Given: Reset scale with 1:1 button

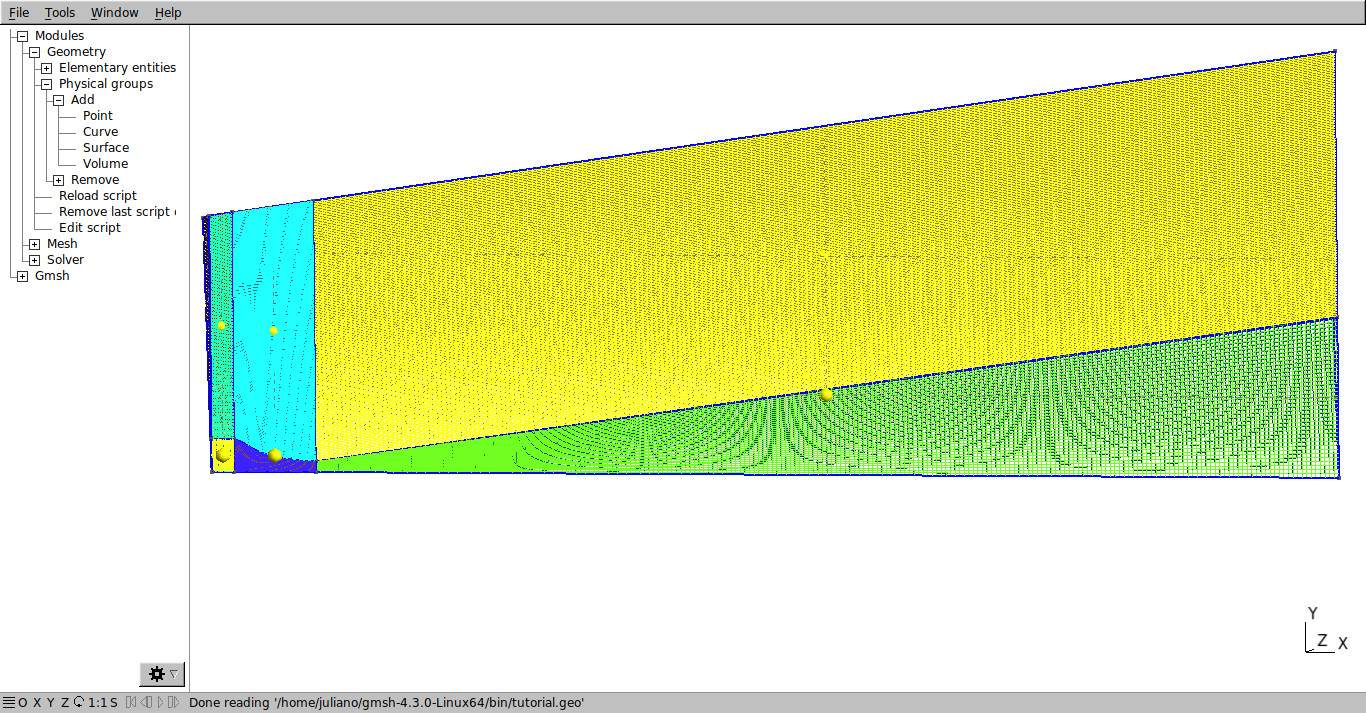Looking at the screenshot, I should [x=97, y=703].
